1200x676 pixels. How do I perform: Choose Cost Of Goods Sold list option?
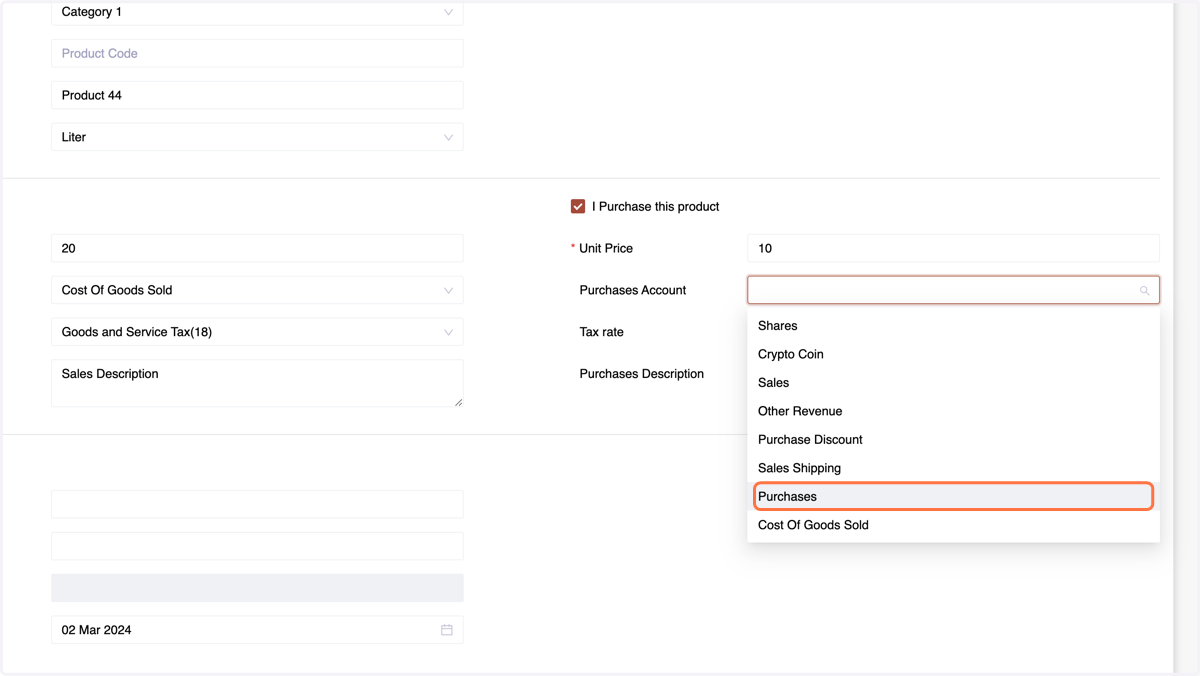click(953, 525)
